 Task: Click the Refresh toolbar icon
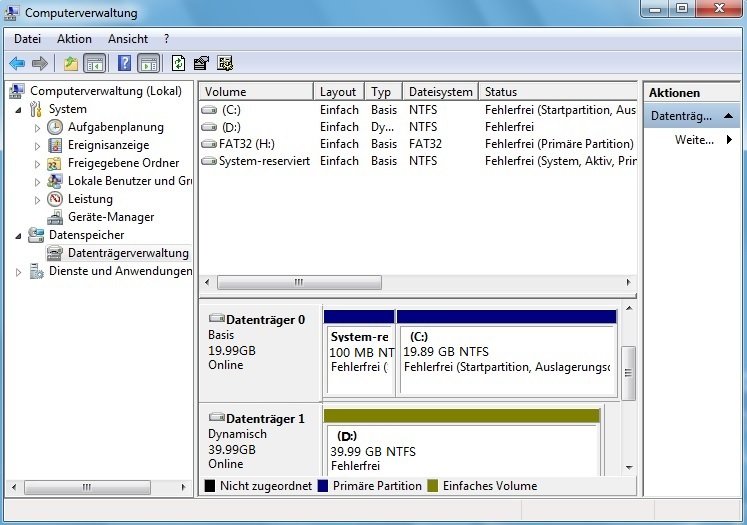[x=178, y=63]
